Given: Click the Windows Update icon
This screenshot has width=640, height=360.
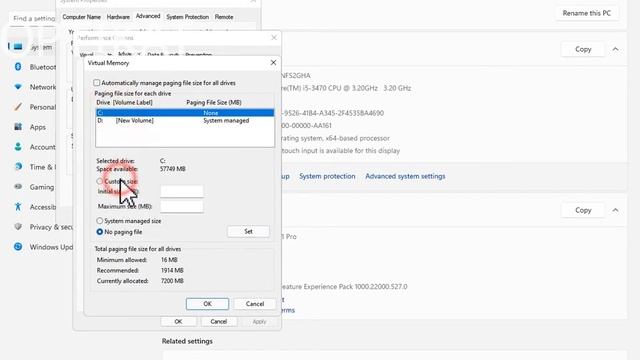Looking at the screenshot, I should point(18,247).
